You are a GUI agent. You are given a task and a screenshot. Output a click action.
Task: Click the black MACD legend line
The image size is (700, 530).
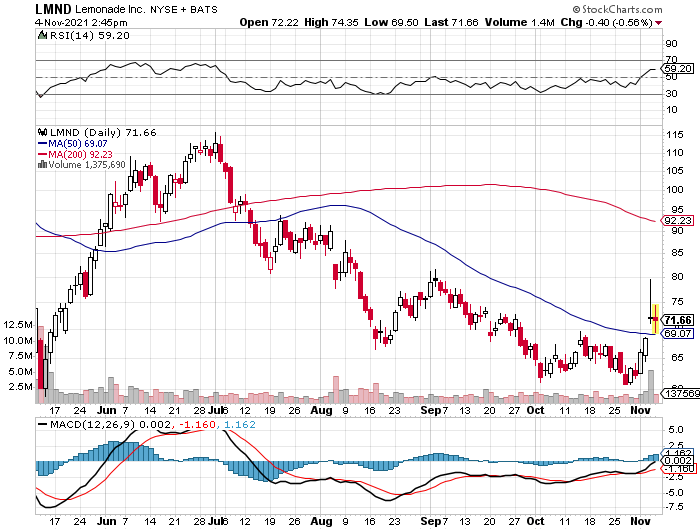(x=43, y=425)
